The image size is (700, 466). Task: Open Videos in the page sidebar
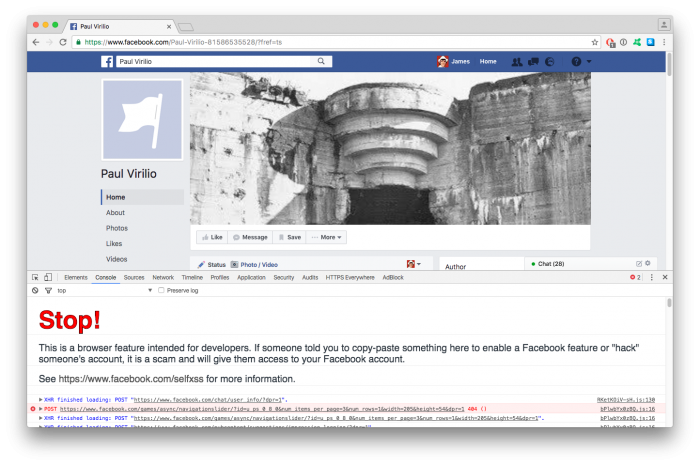[x=117, y=259]
